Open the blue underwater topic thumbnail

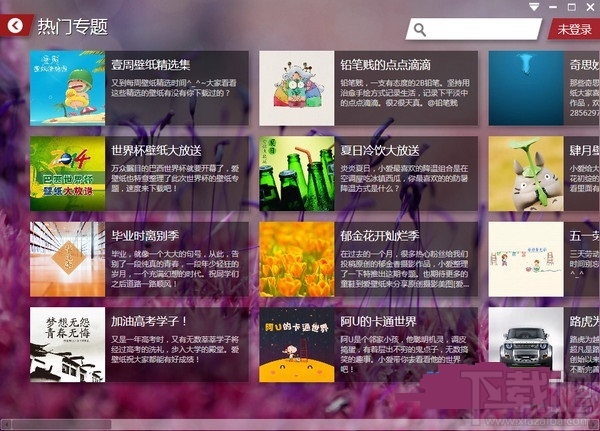[x=526, y=88]
